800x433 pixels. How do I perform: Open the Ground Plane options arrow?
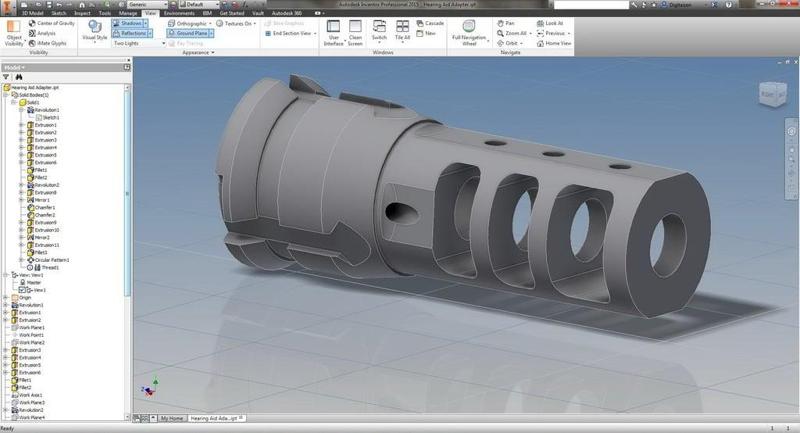tap(211, 33)
